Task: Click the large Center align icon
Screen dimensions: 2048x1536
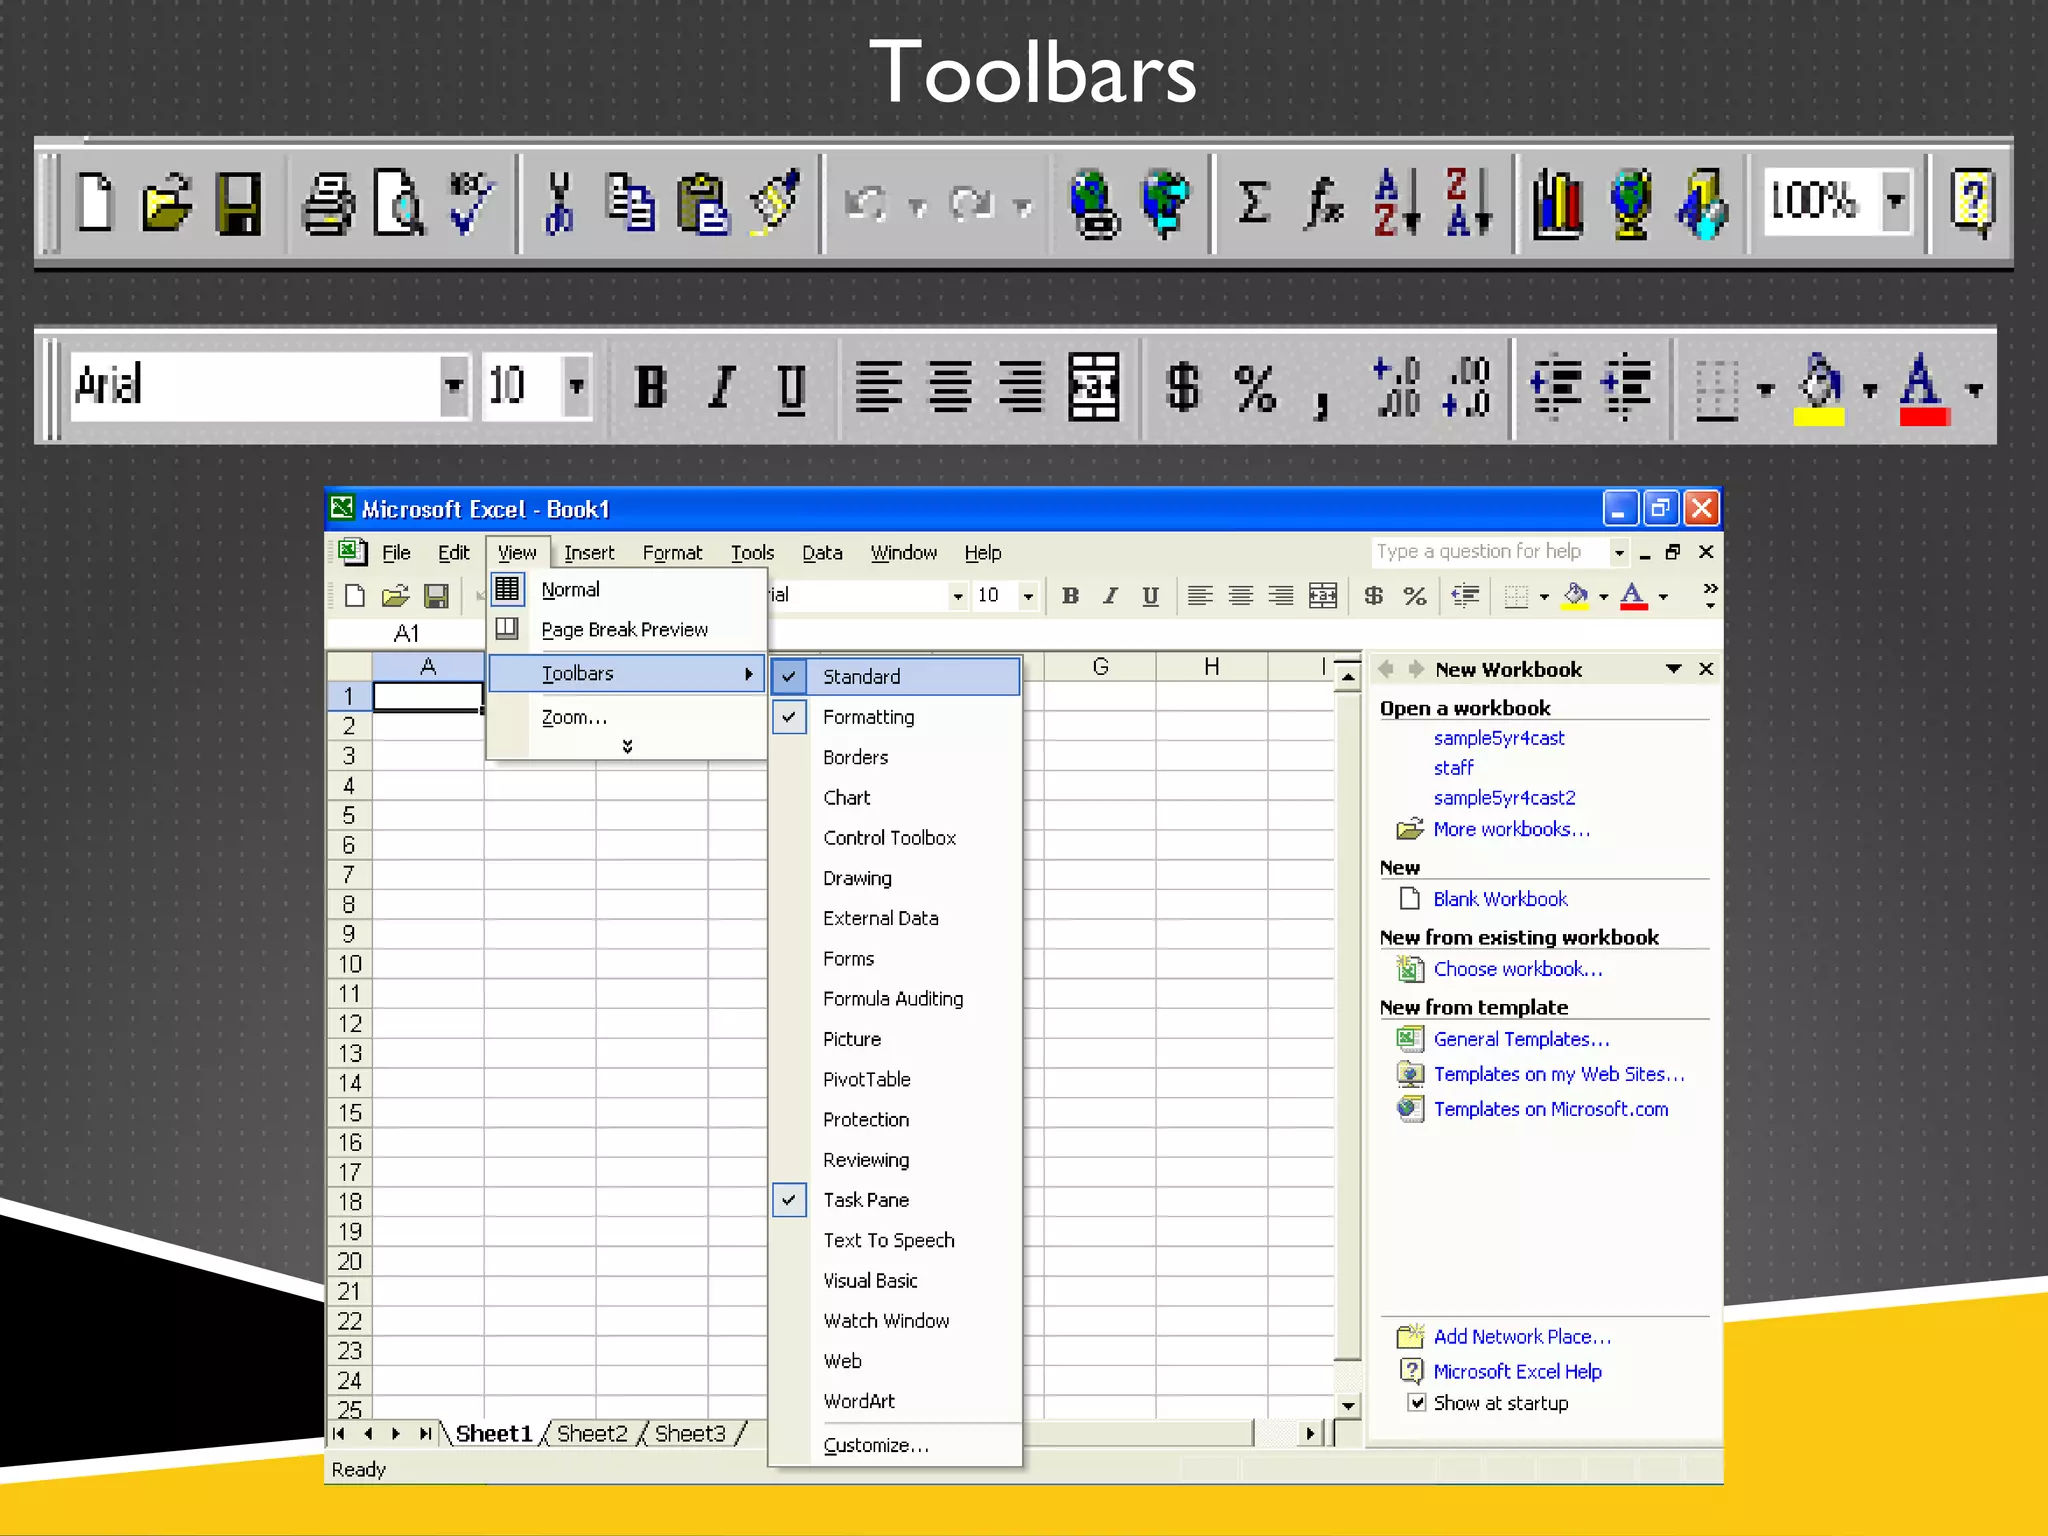Action: (950, 387)
